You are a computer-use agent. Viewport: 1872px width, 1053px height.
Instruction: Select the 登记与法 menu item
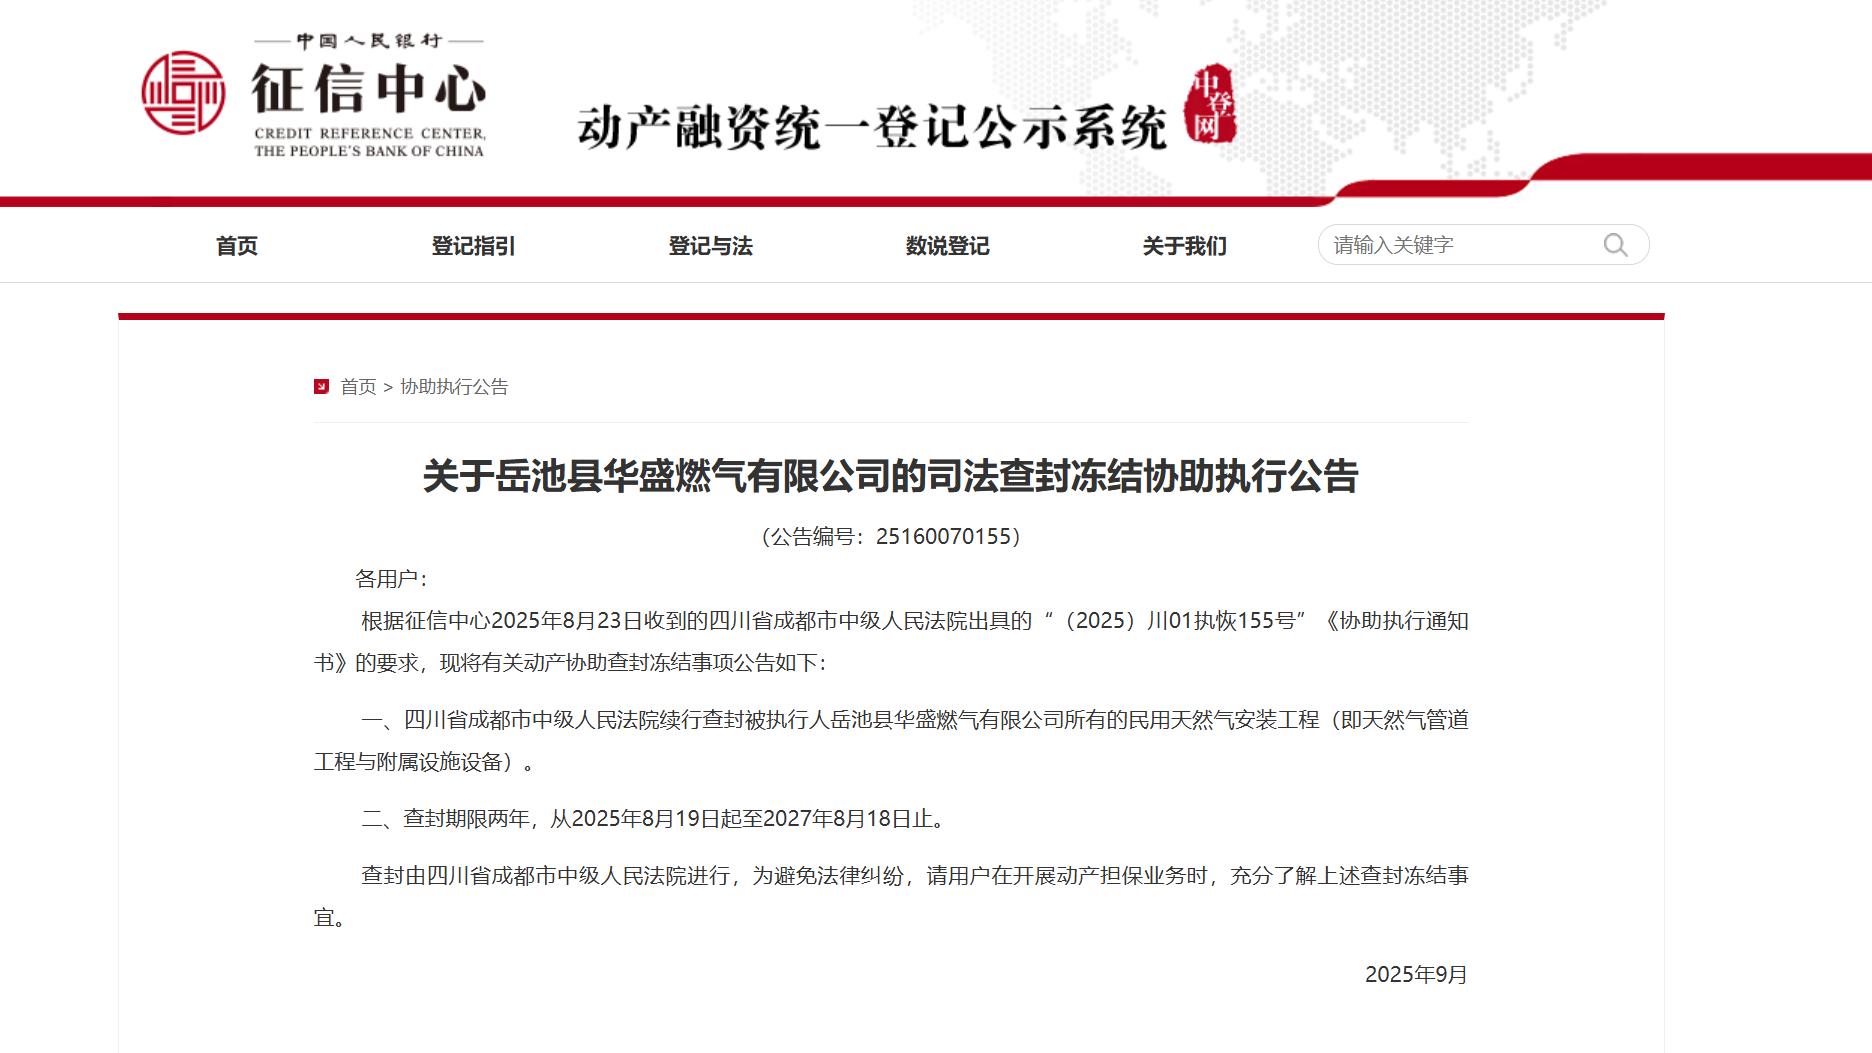(x=709, y=245)
